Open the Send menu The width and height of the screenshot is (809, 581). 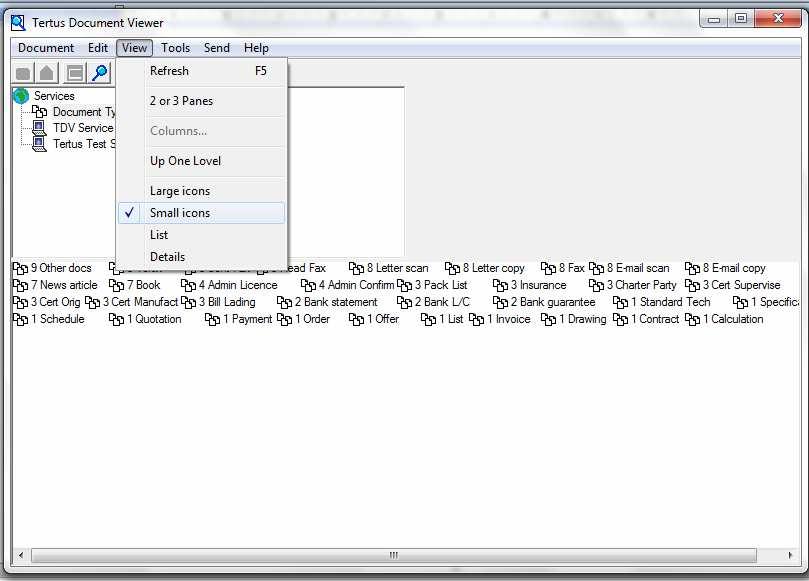pos(217,48)
